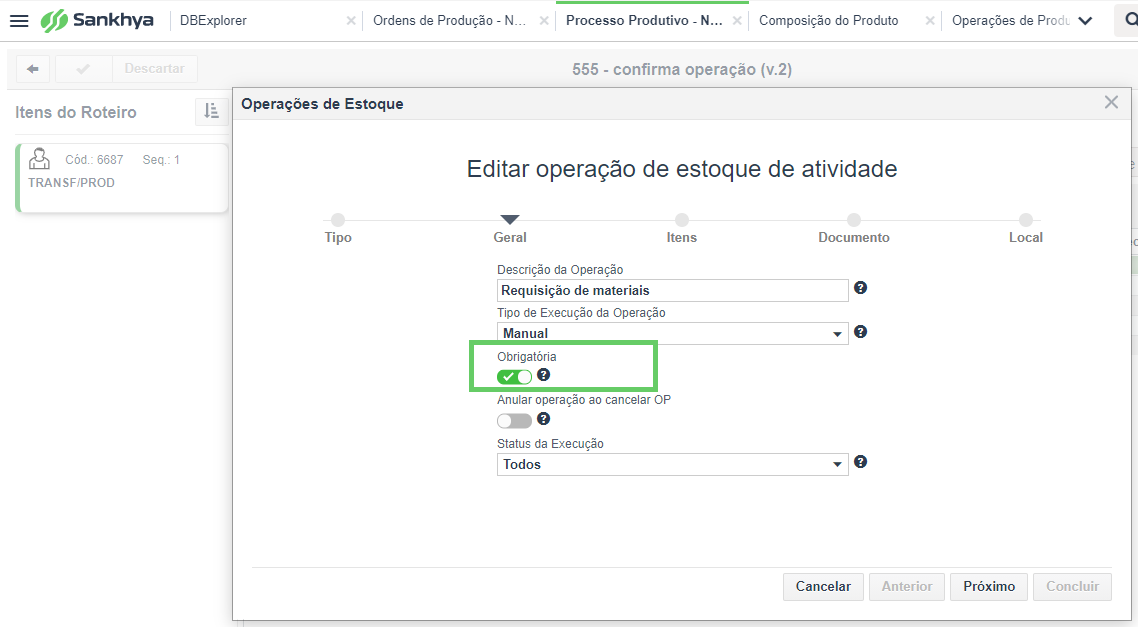
Task: Disable the Obrigatória toggle
Action: click(514, 377)
